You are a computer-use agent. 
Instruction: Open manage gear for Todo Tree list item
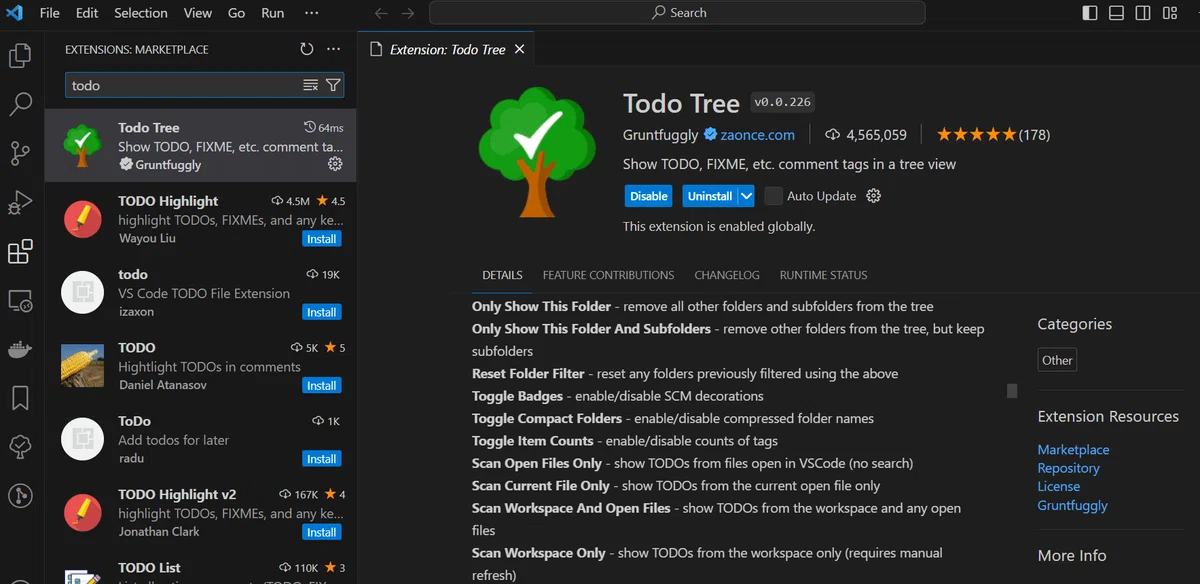[x=335, y=164]
